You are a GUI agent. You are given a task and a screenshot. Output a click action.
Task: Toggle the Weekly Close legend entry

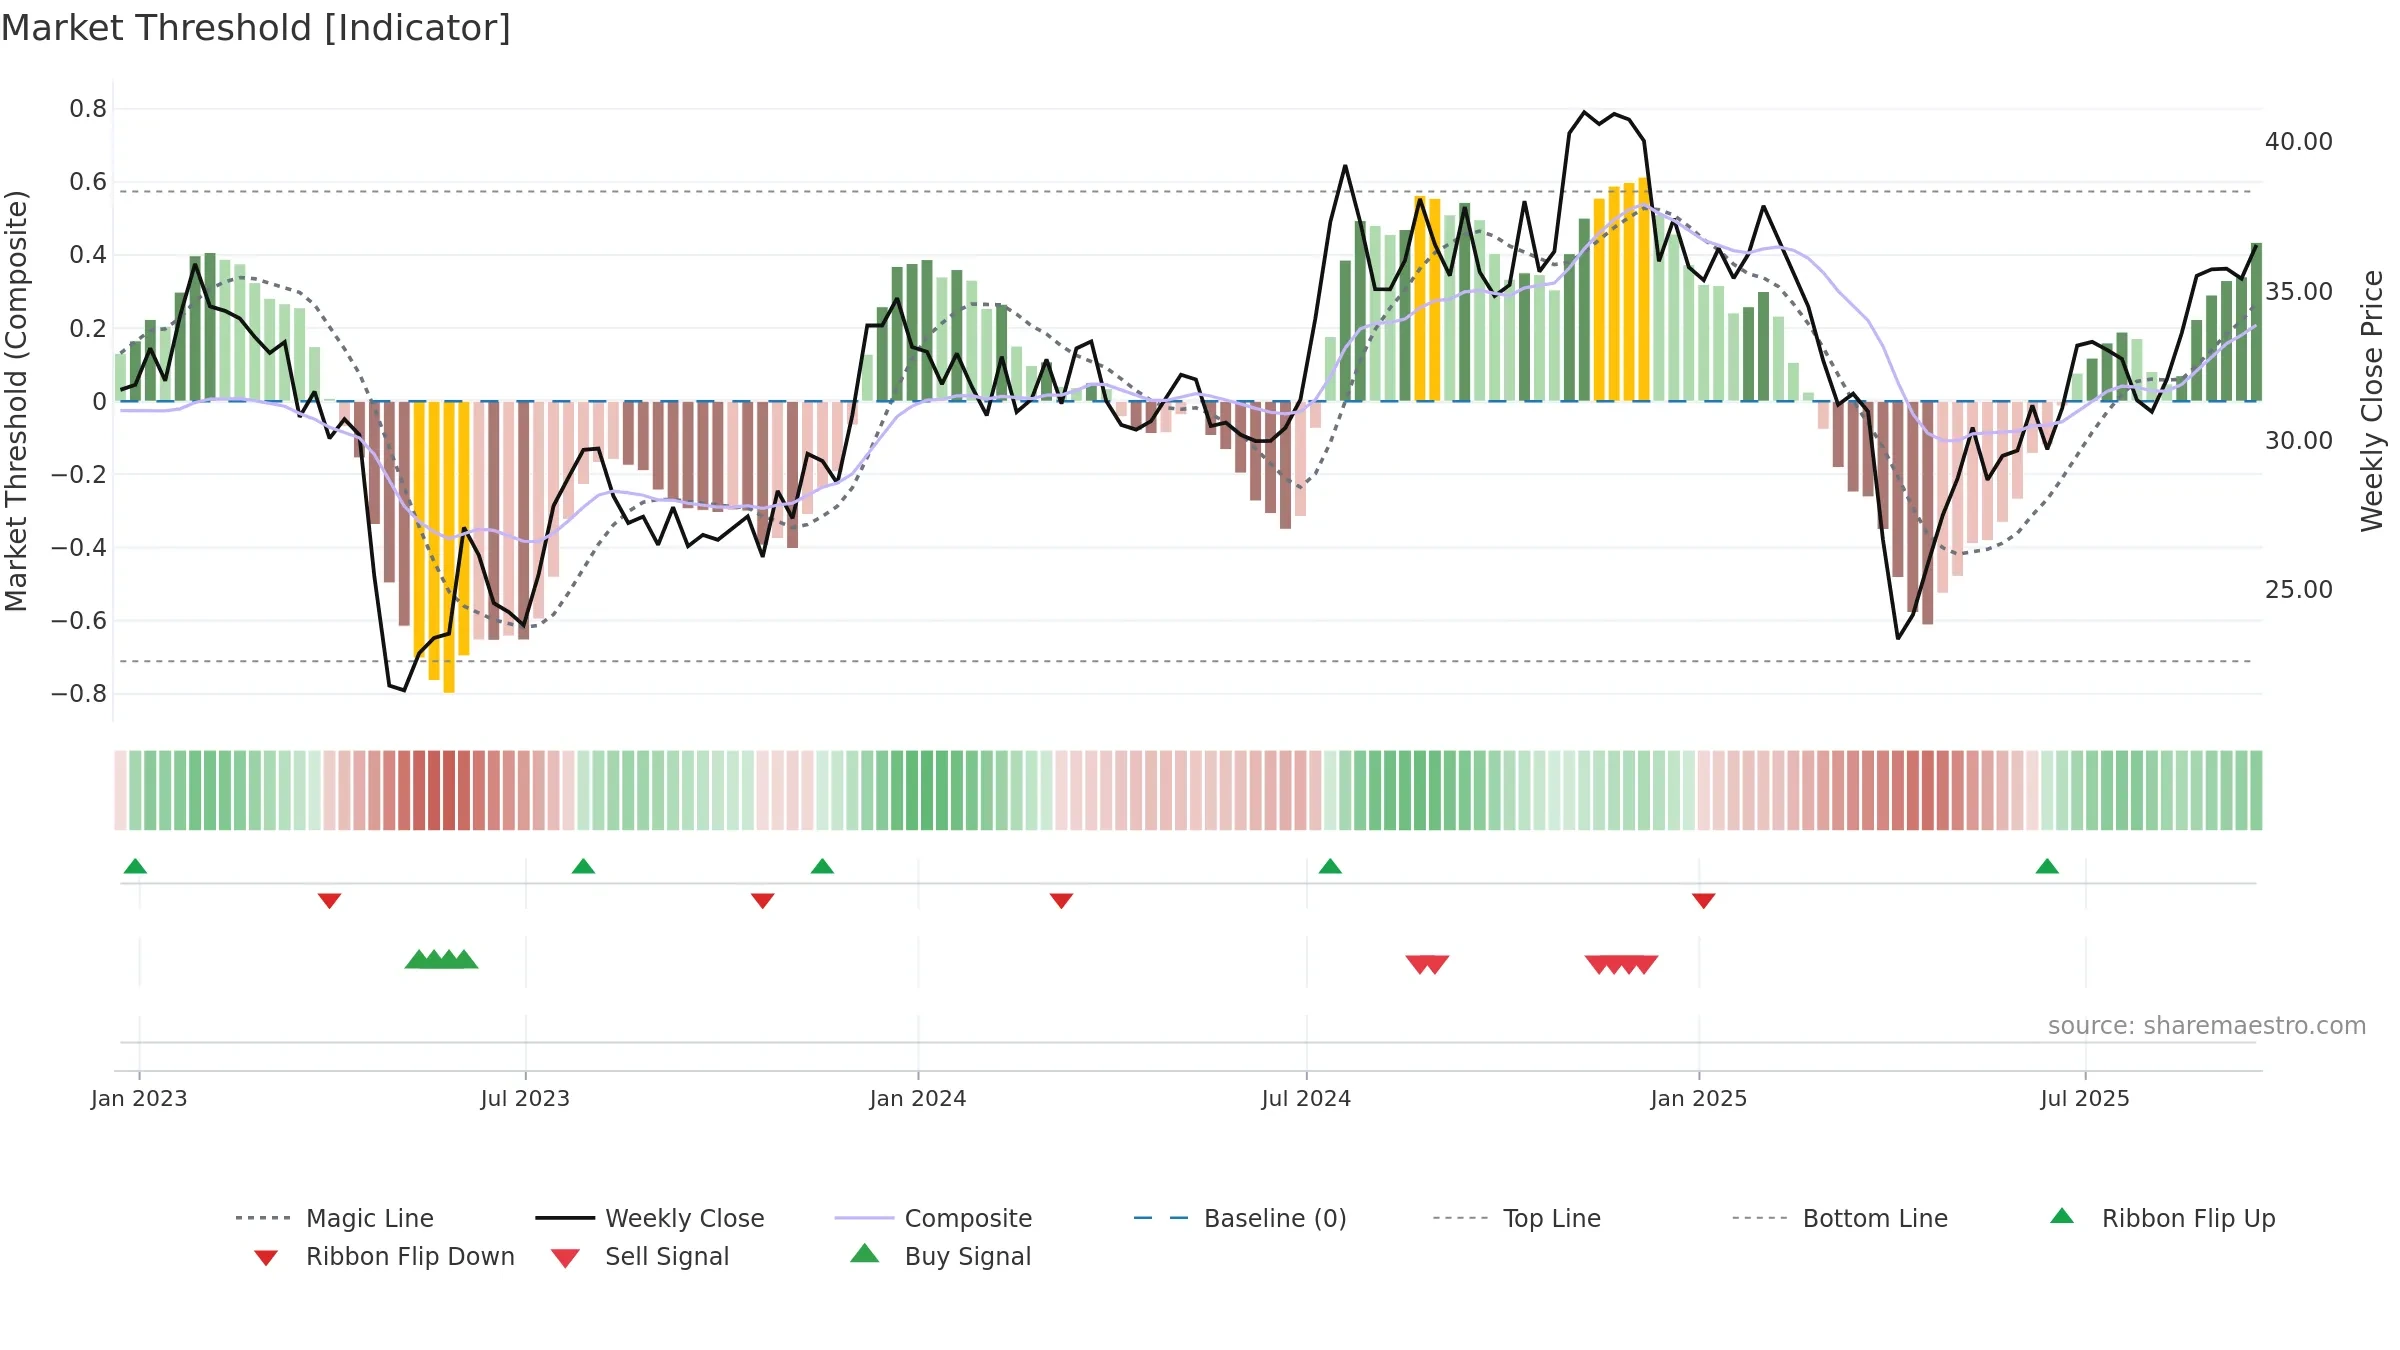click(650, 1218)
